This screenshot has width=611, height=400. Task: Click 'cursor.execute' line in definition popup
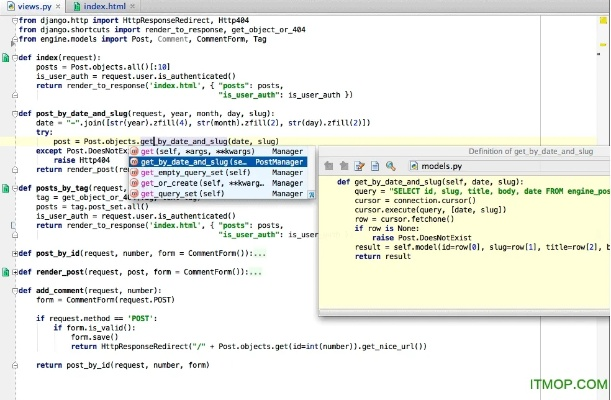pyautogui.click(x=430, y=210)
